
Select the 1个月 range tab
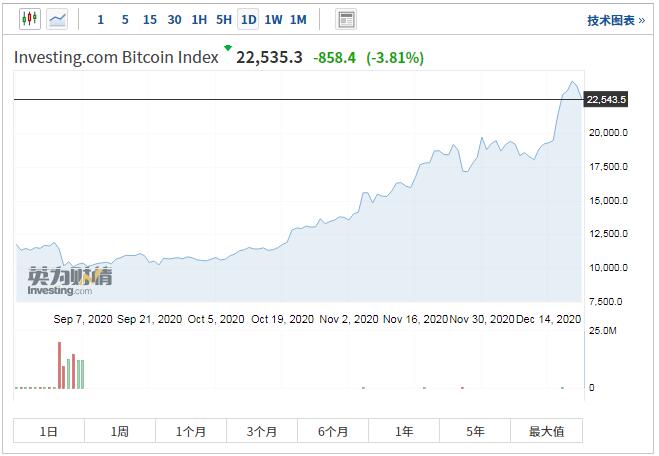point(191,431)
